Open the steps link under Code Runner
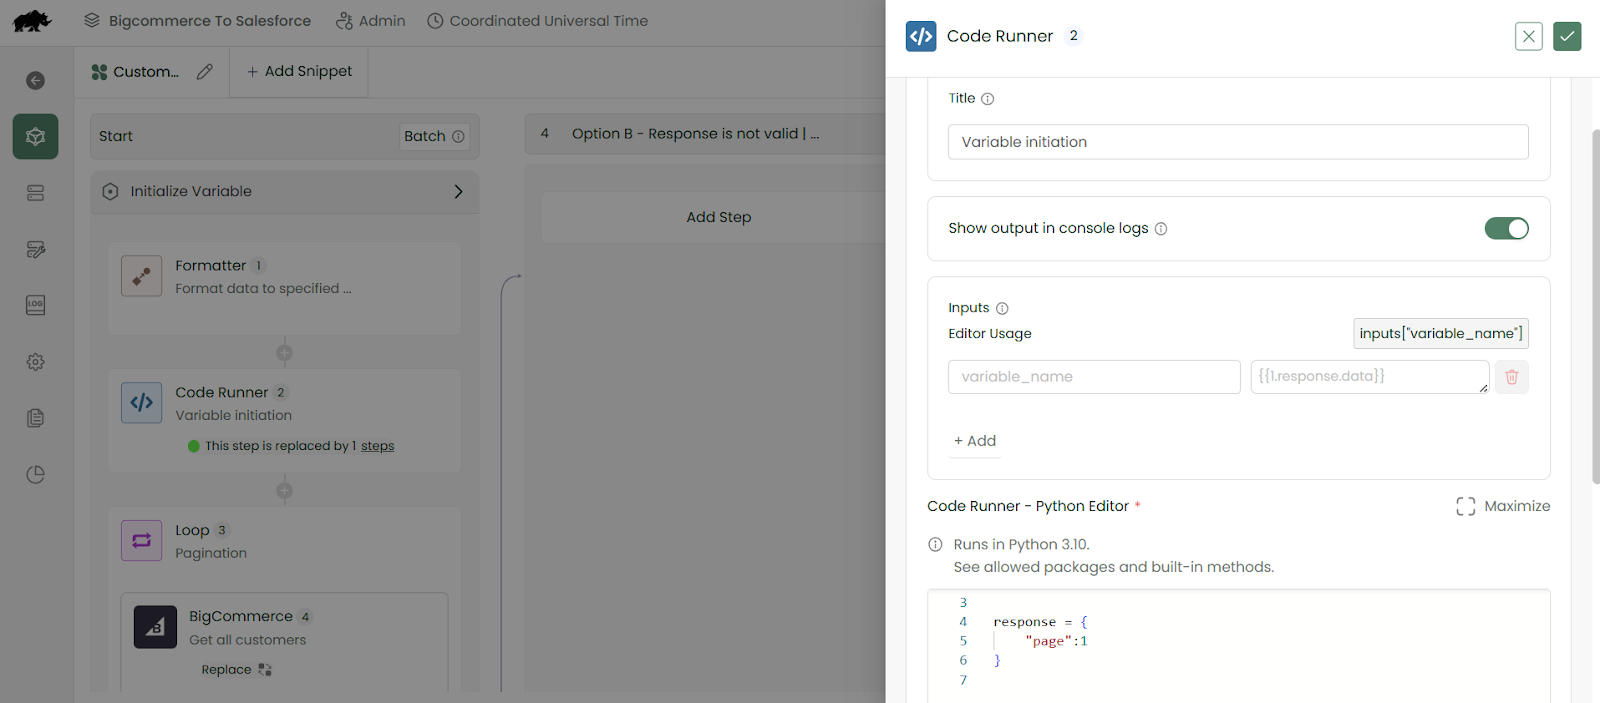The width and height of the screenshot is (1600, 703). 377,446
